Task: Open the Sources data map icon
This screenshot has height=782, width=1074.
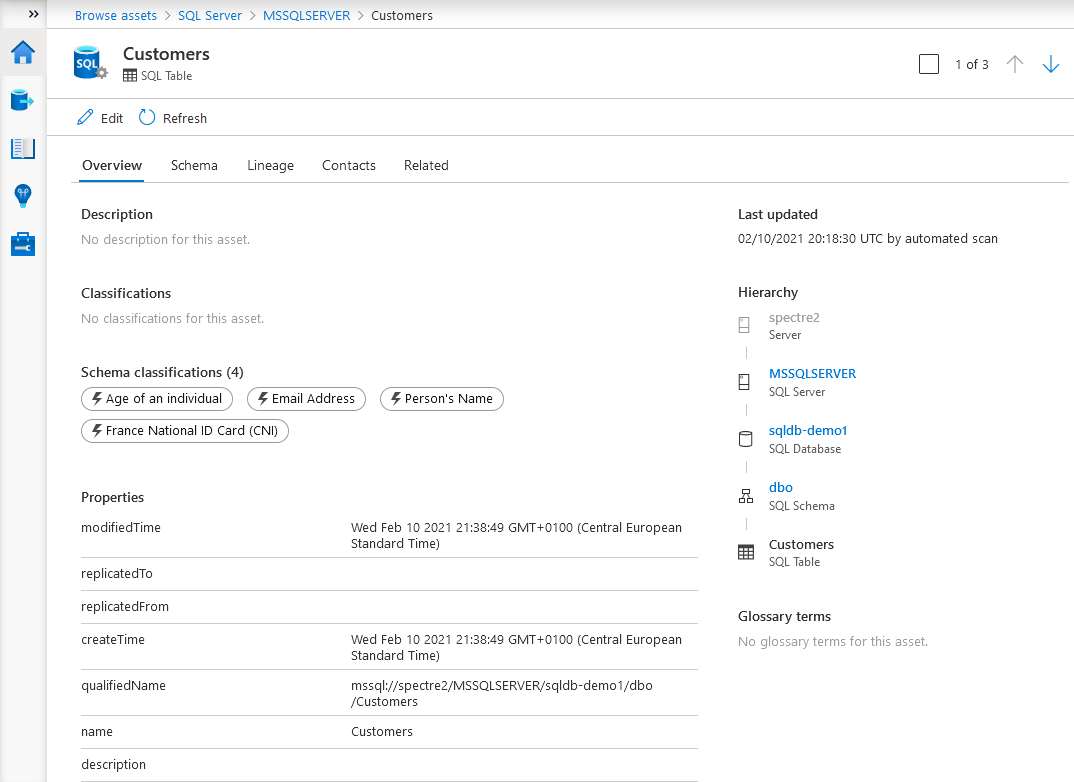Action: [x=23, y=101]
